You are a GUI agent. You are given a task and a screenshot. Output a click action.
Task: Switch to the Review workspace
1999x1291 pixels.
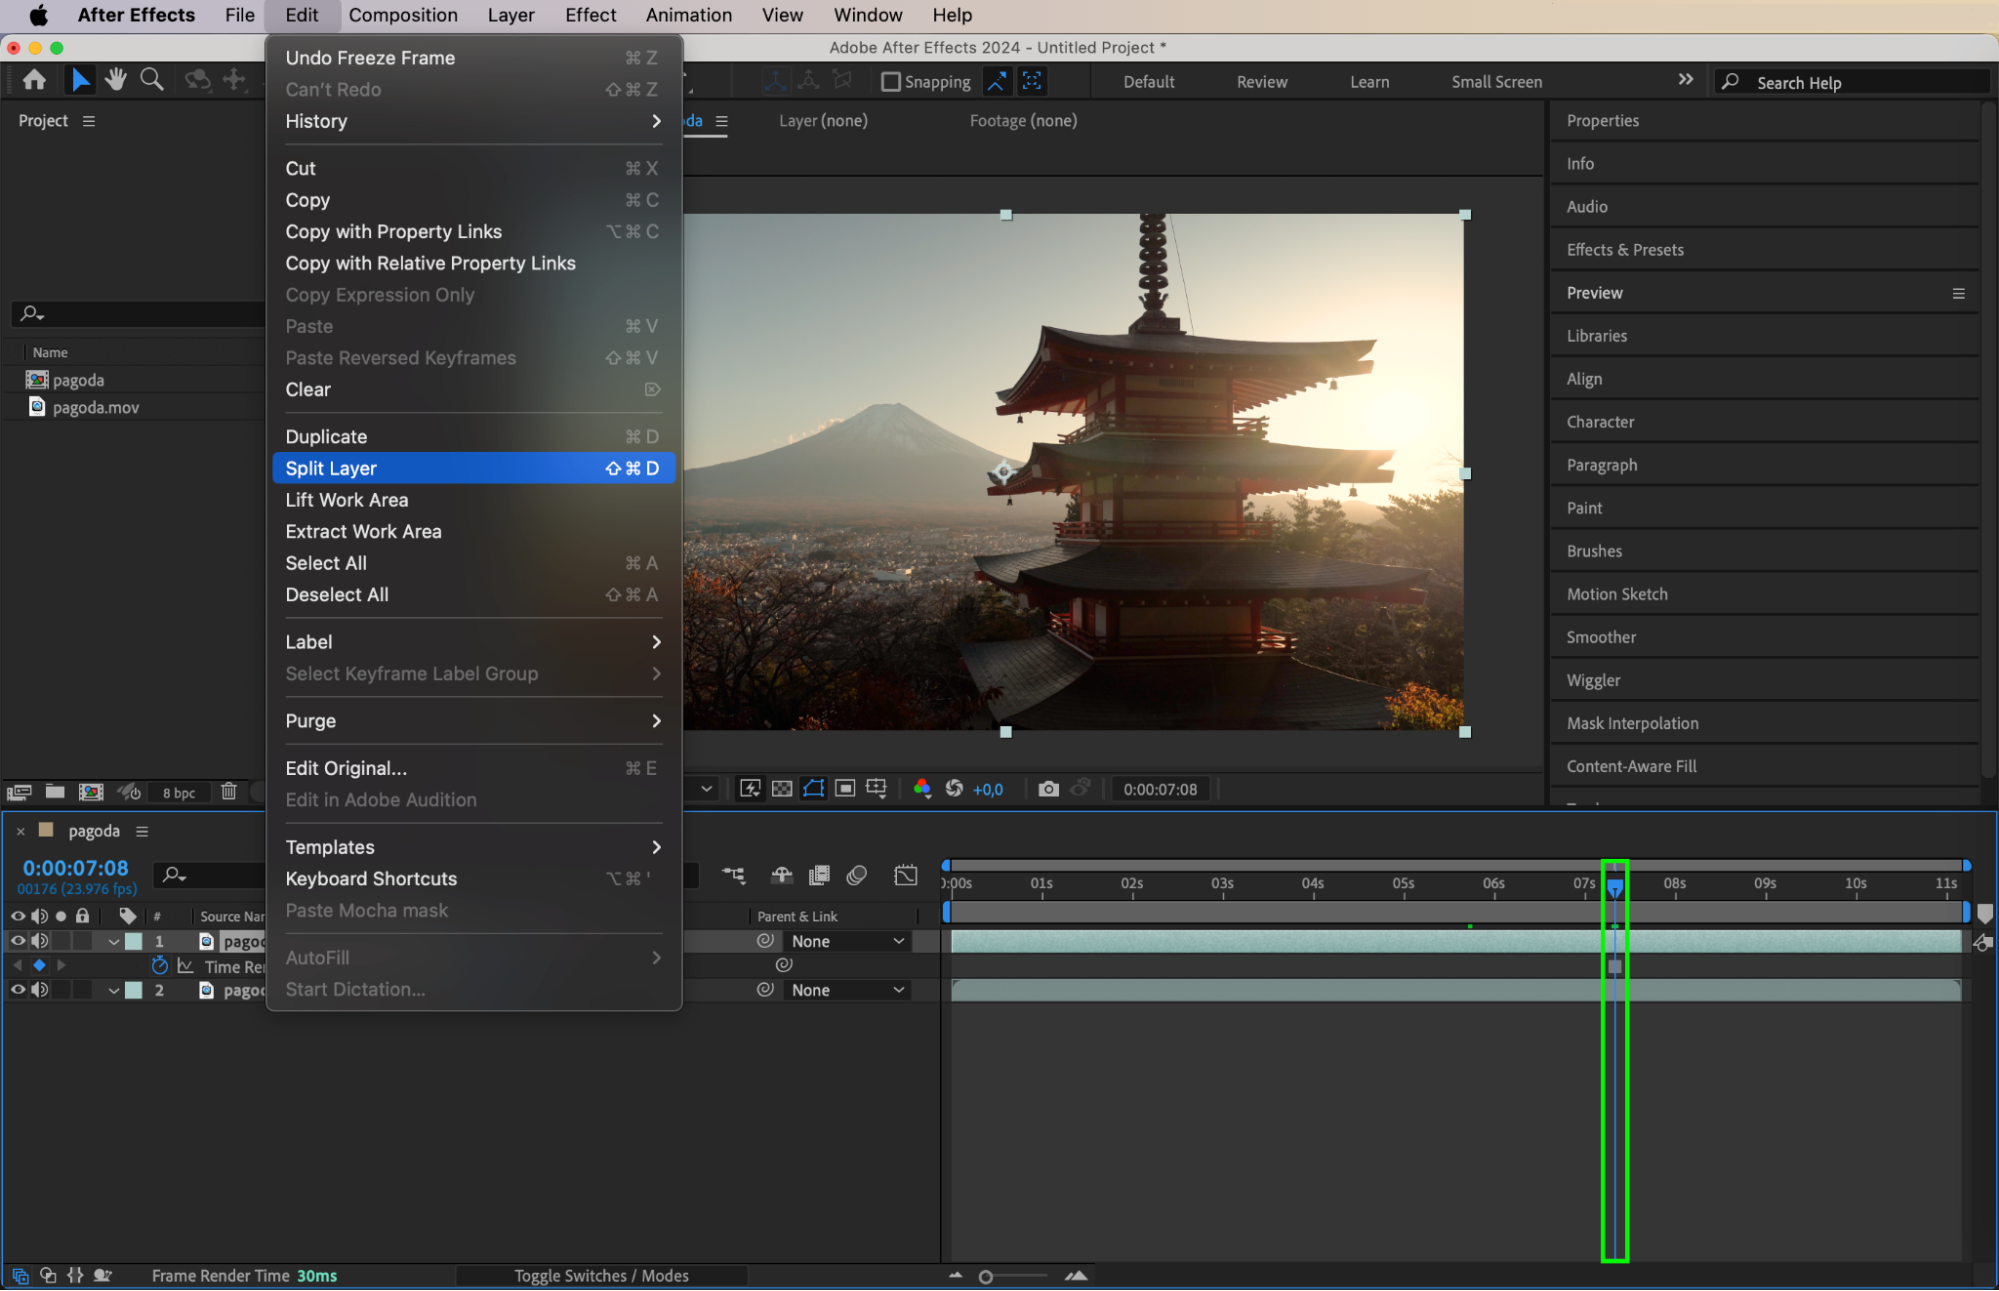[1262, 82]
